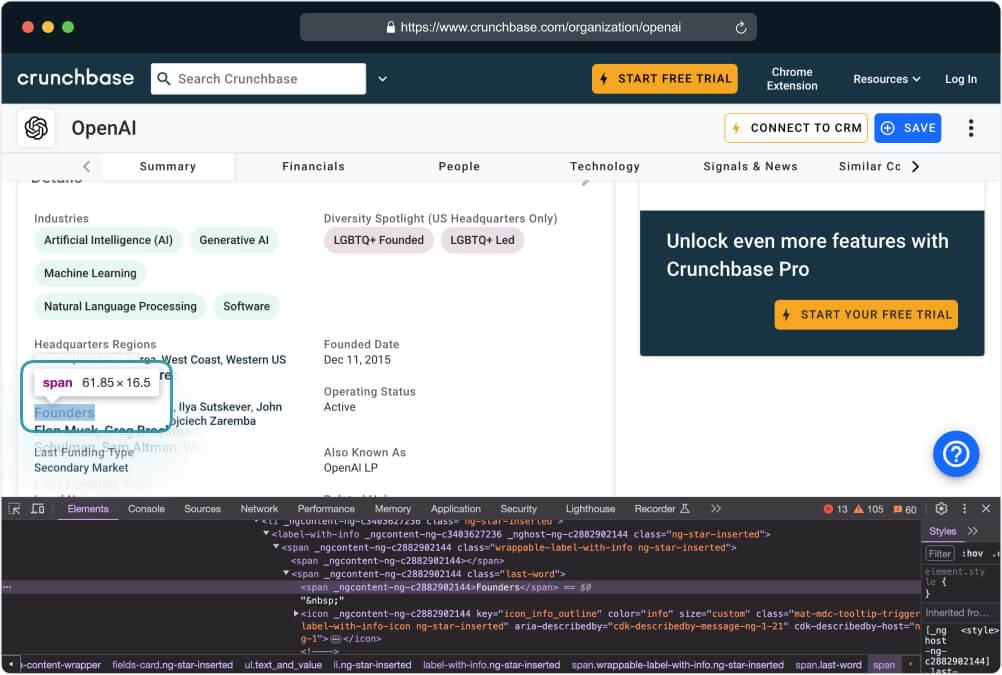The width and height of the screenshot is (1002, 675).
Task: Open DevTools settings gear
Action: pyautogui.click(x=941, y=509)
